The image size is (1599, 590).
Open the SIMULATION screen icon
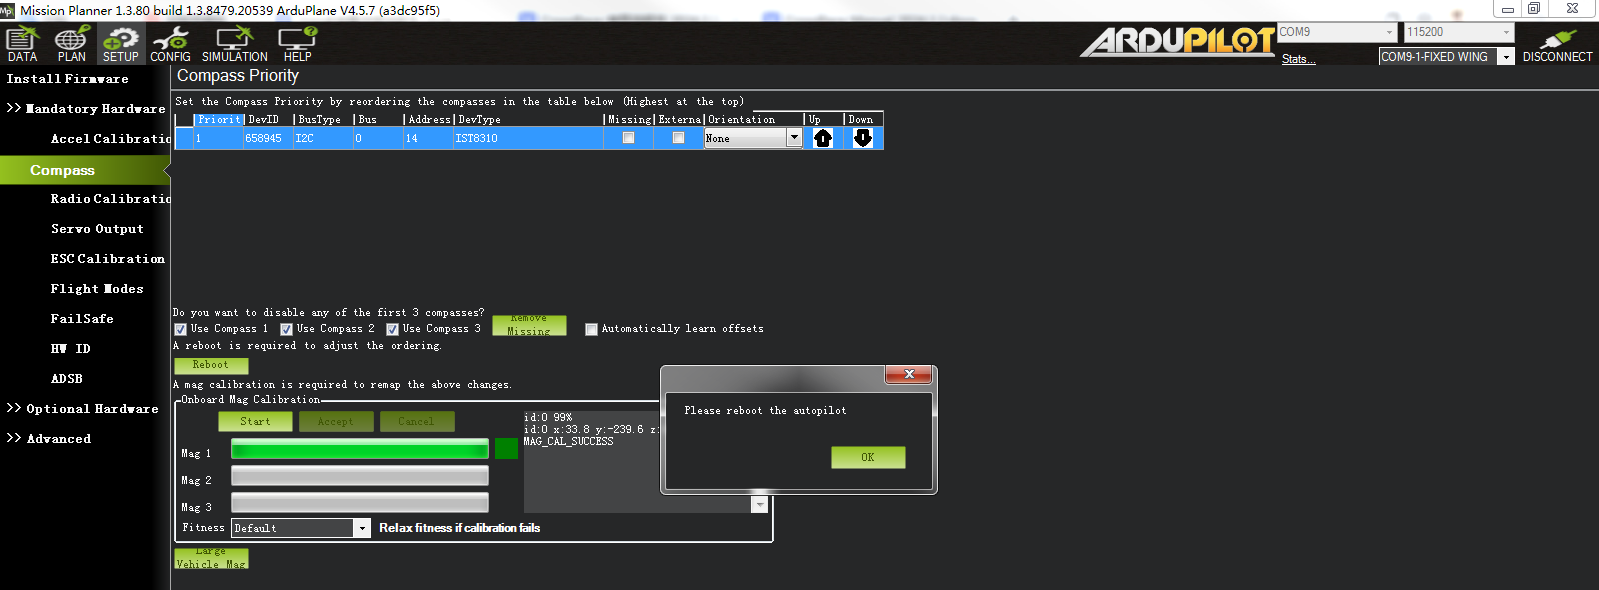234,45
